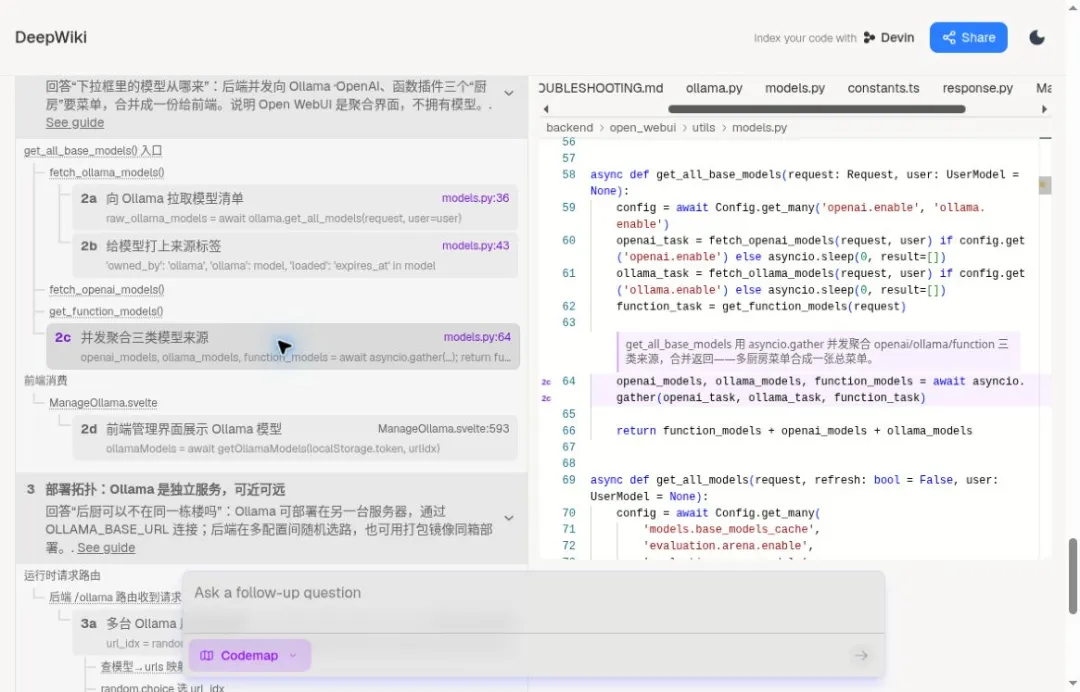The width and height of the screenshot is (1080, 692).
Task: Submit follow-up question arrow
Action: click(x=861, y=656)
